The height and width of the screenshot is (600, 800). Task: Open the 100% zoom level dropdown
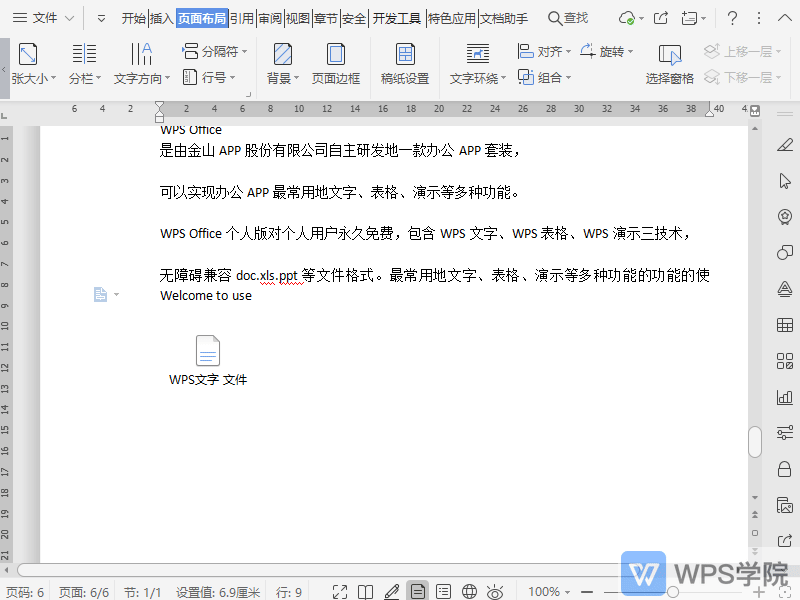point(549,592)
